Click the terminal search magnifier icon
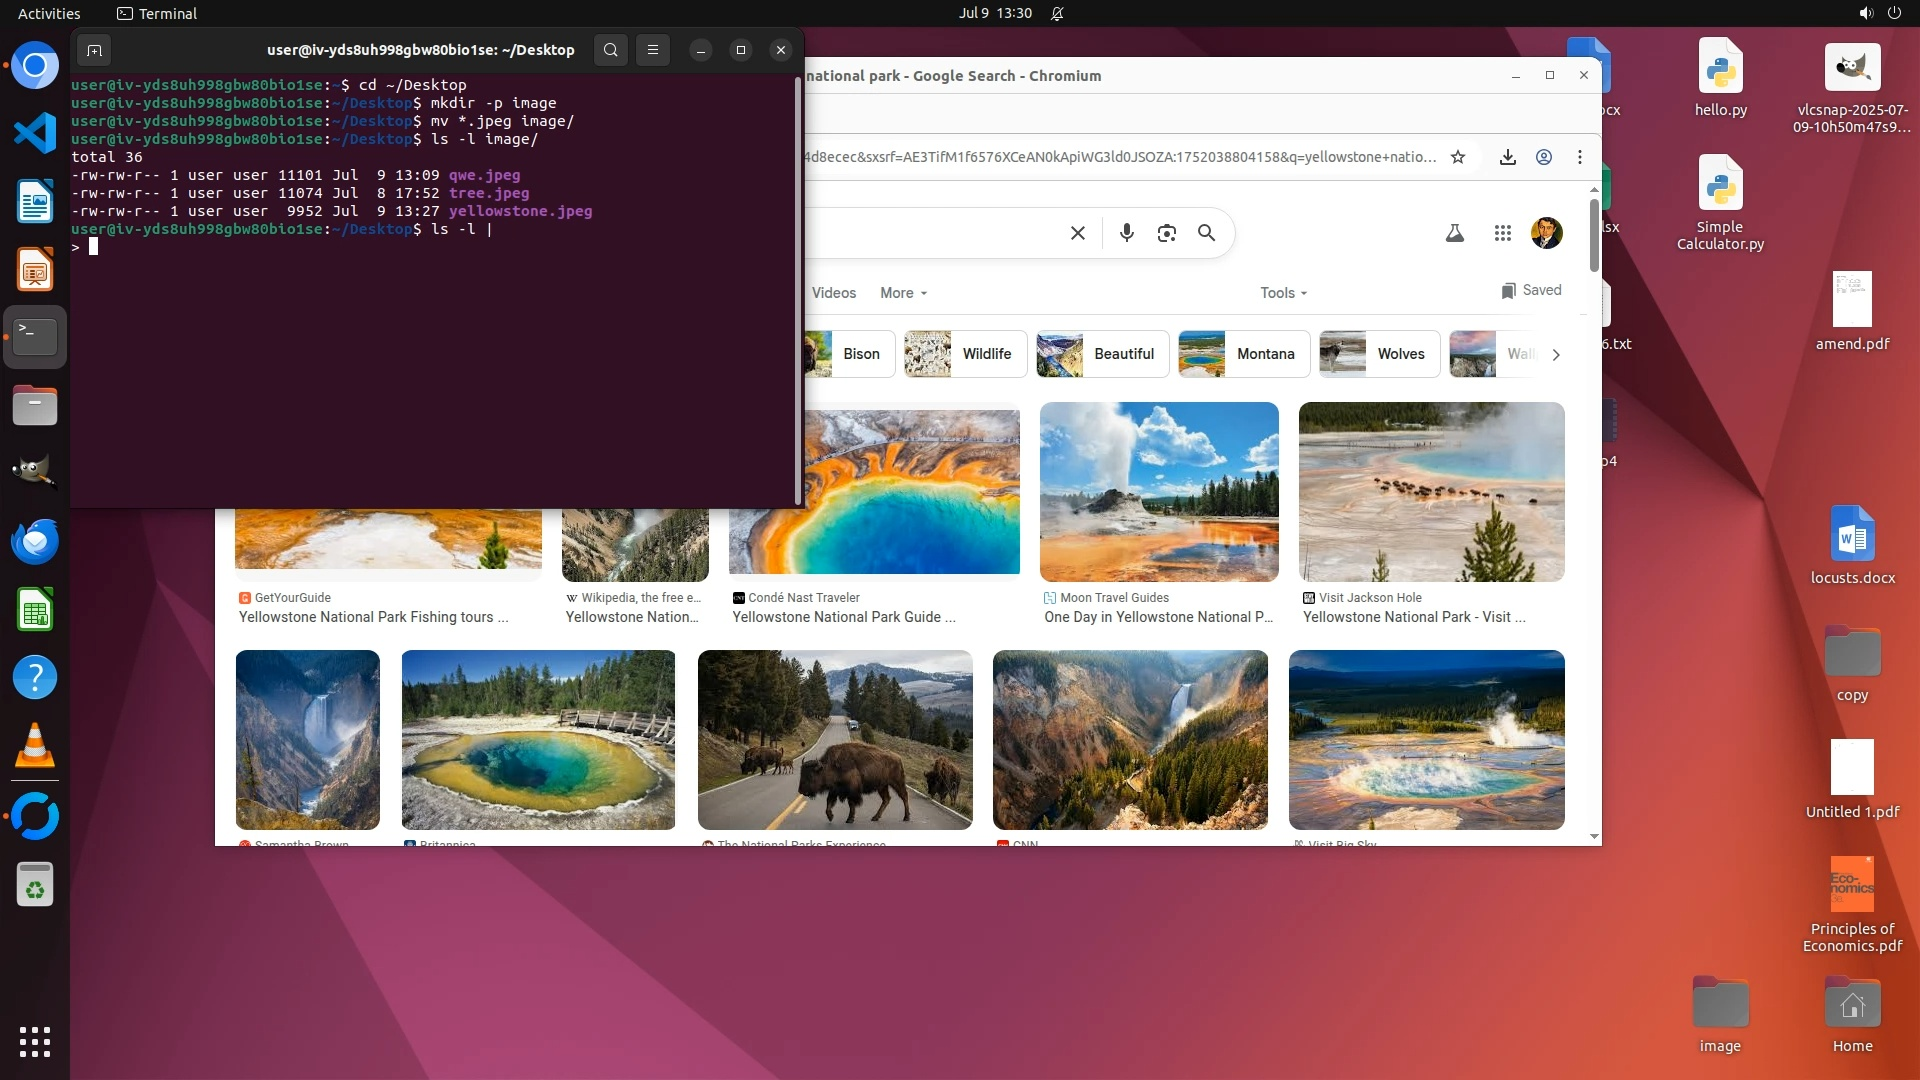 click(610, 50)
